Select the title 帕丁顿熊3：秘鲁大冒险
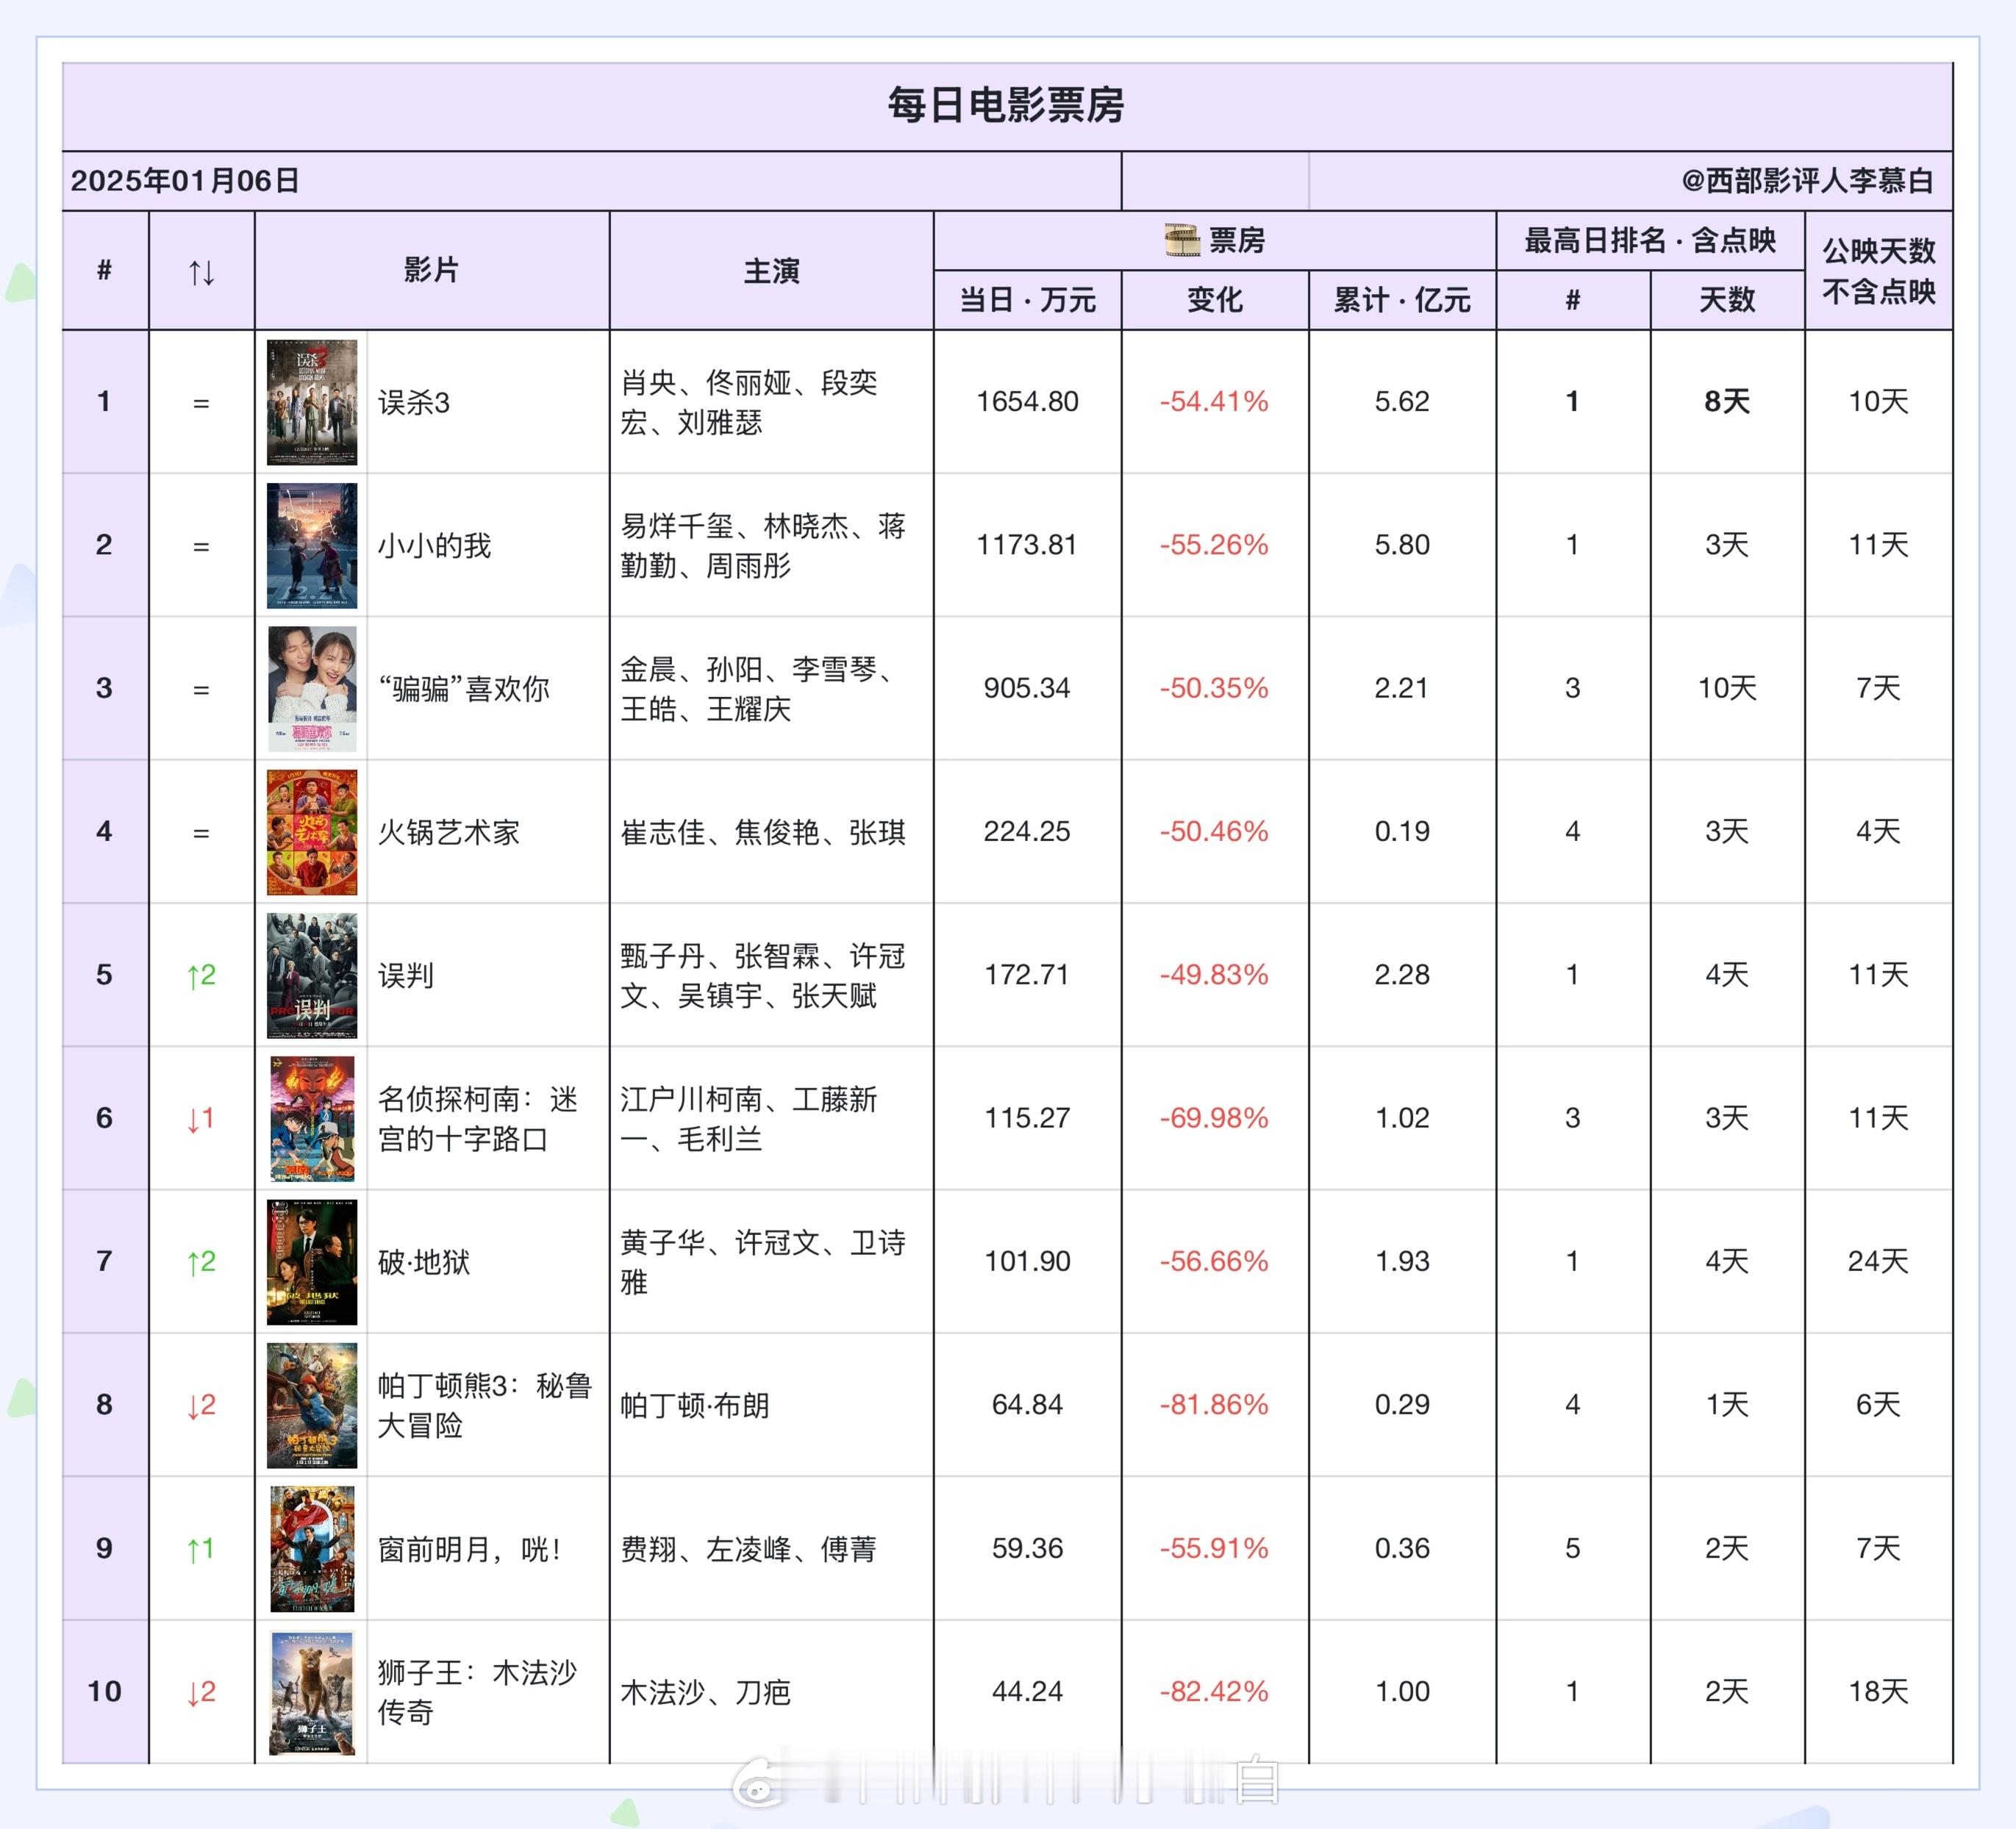Screen dimensions: 2016x1829 click(485, 1405)
